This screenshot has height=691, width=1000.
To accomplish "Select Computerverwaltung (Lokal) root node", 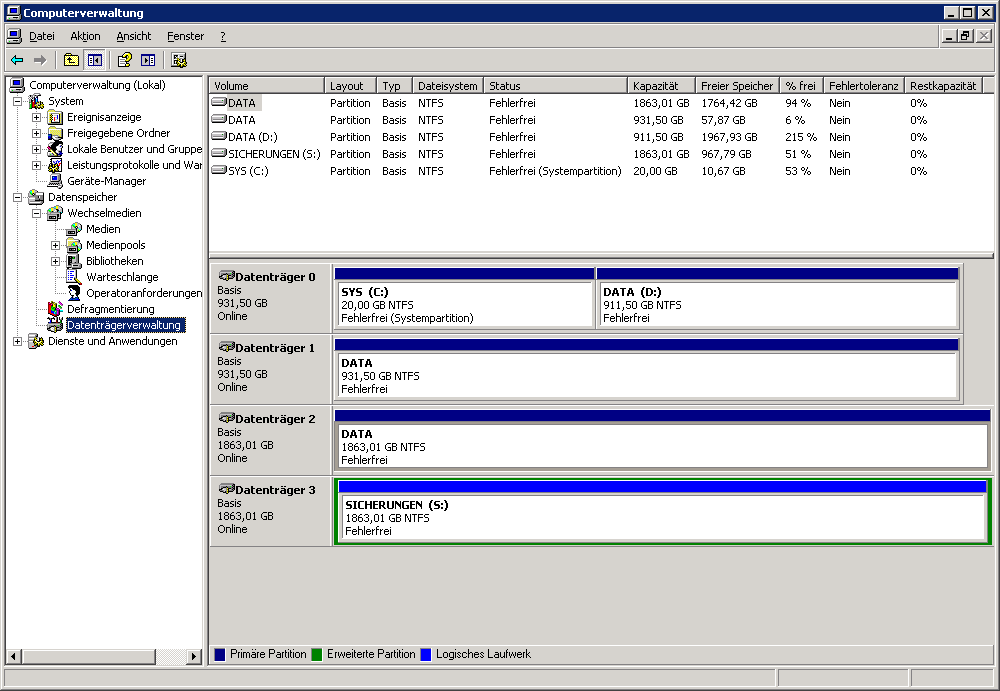I will point(97,85).
